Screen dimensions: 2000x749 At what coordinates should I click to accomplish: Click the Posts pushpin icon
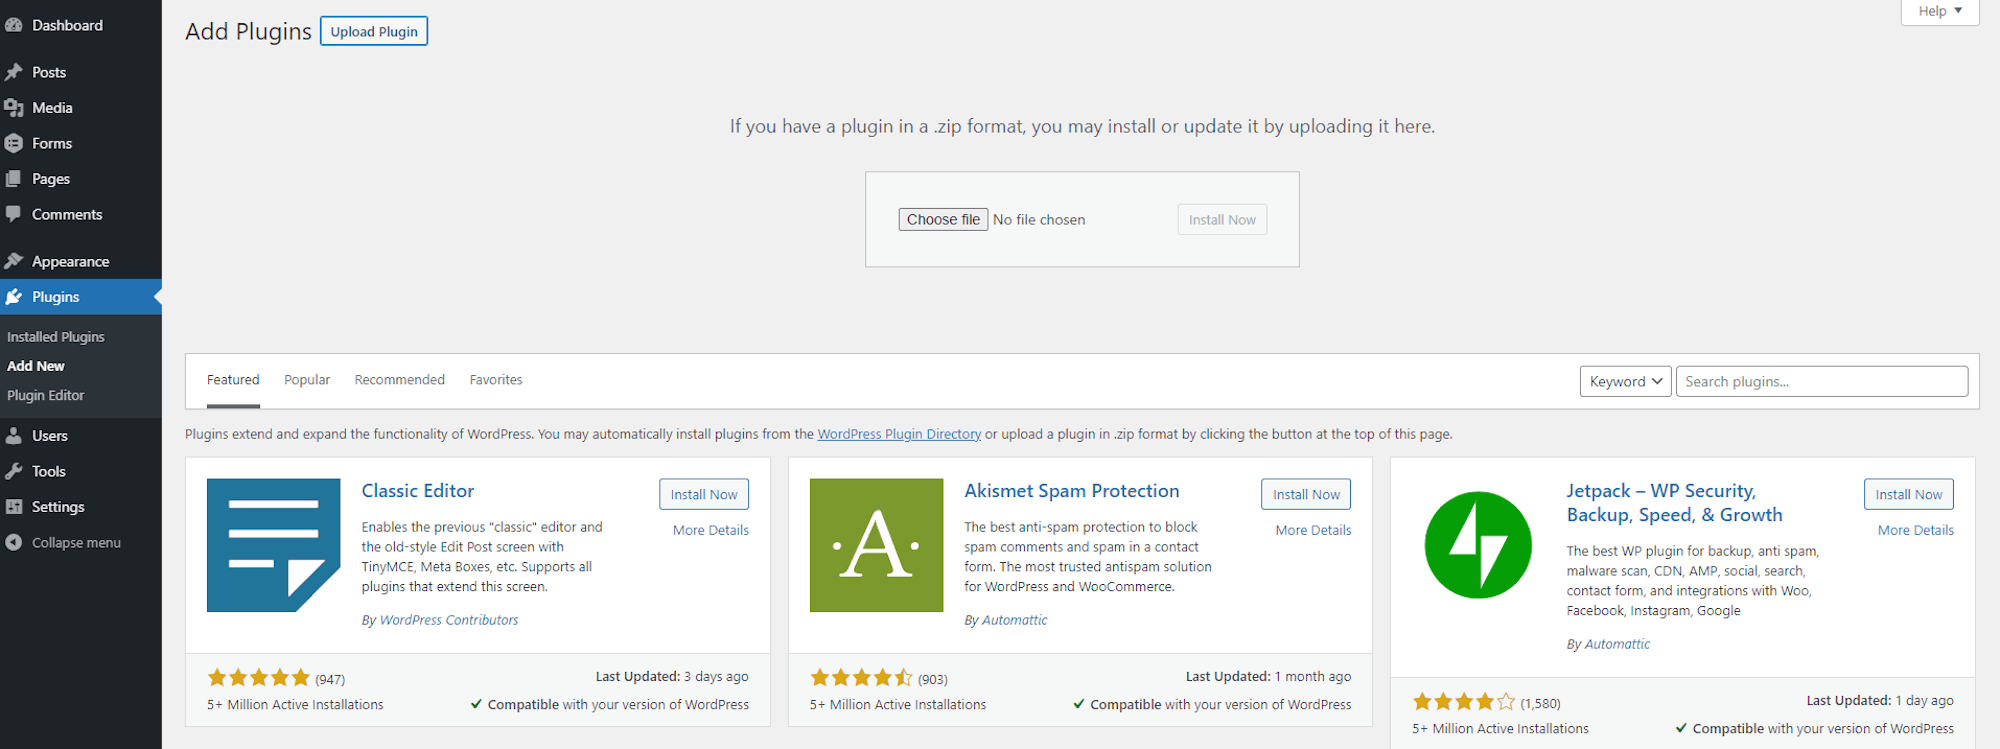coord(14,72)
